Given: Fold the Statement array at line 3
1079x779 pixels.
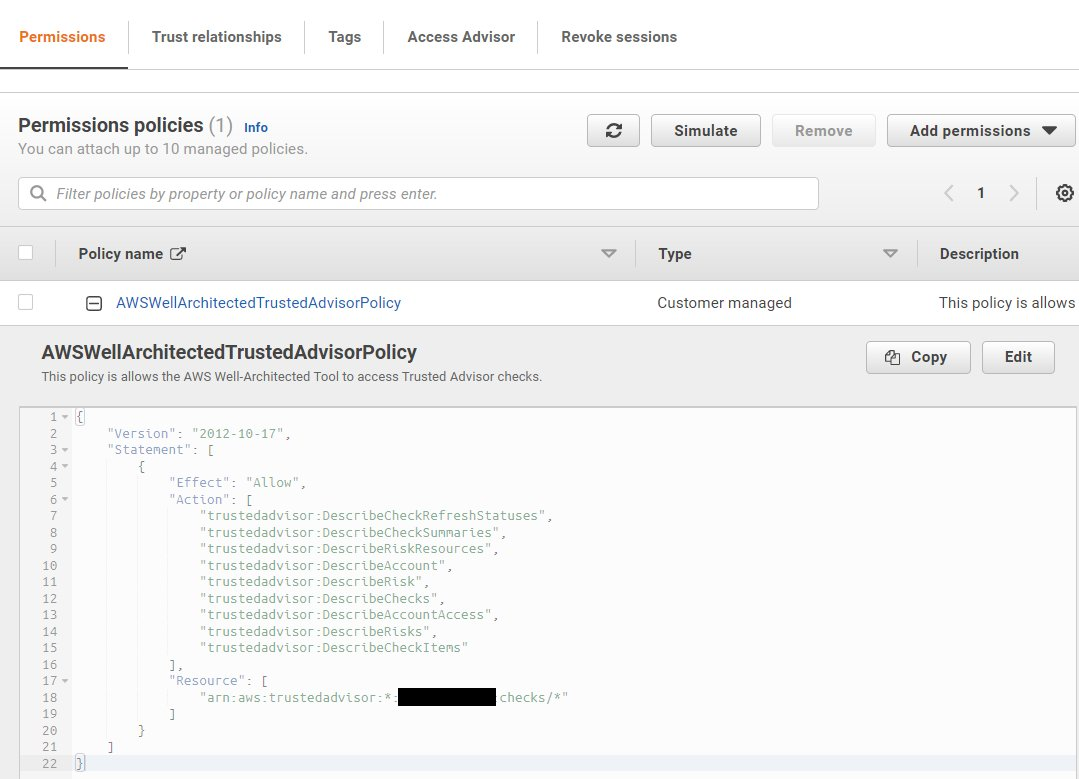Looking at the screenshot, I should click(65, 450).
